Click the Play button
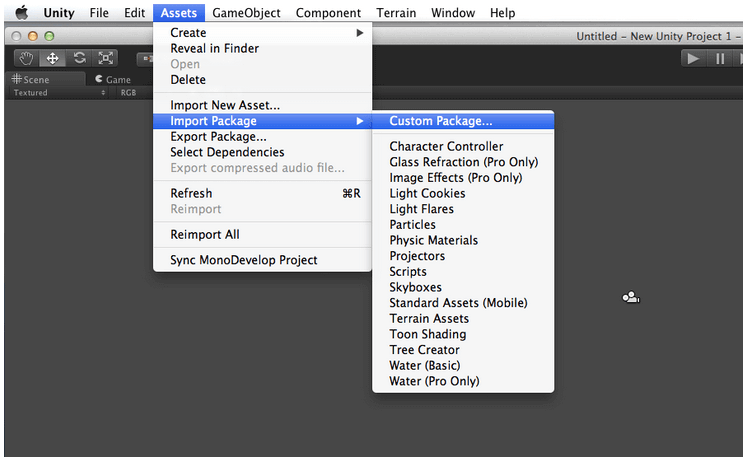The height and width of the screenshot is (458, 743). (693, 59)
